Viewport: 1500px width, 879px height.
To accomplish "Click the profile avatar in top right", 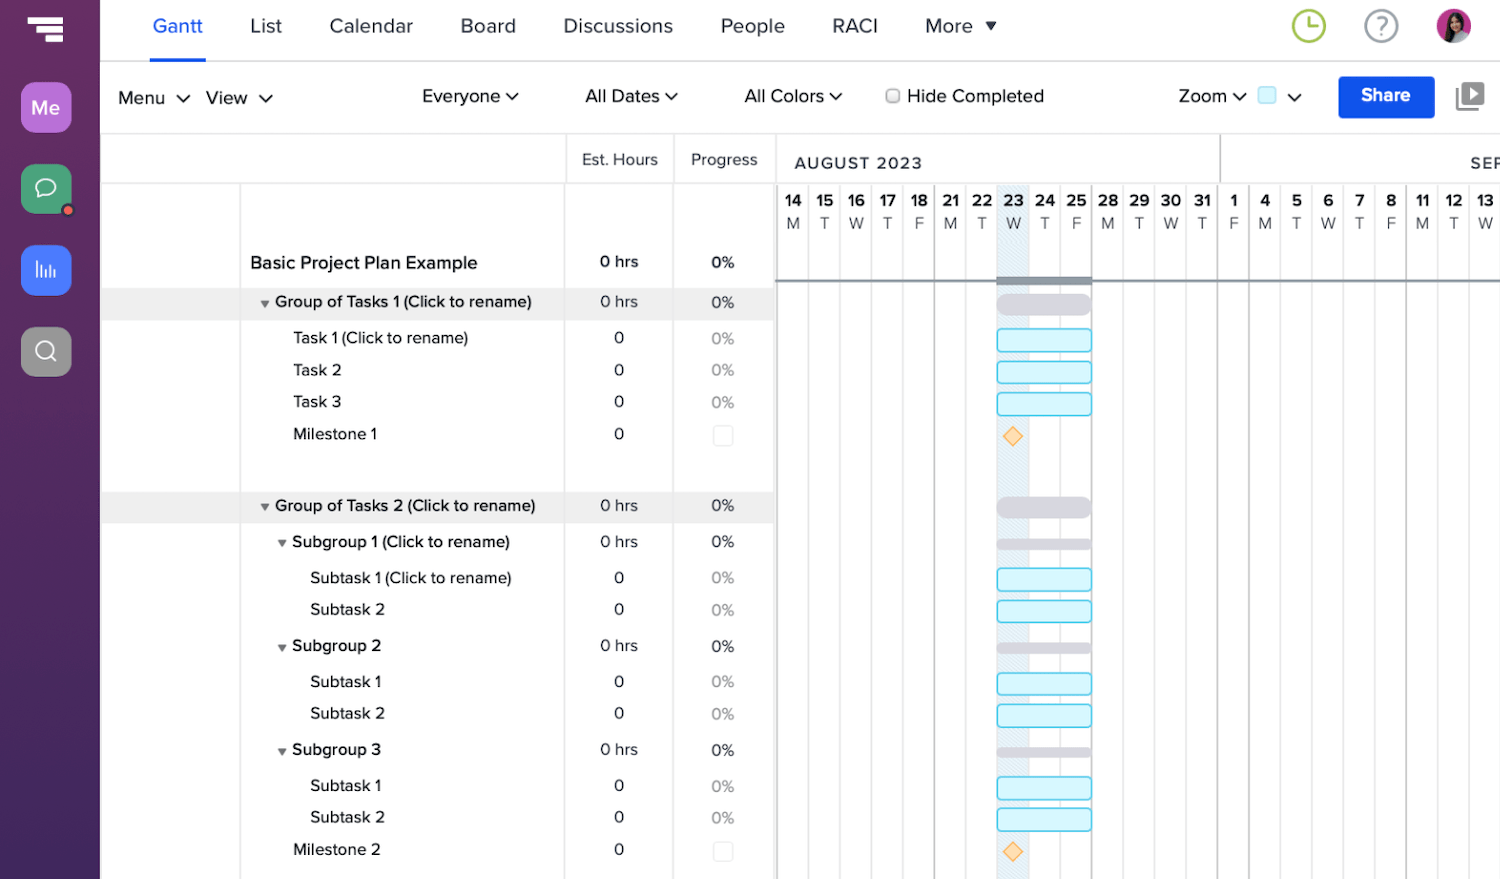I will pos(1454,26).
